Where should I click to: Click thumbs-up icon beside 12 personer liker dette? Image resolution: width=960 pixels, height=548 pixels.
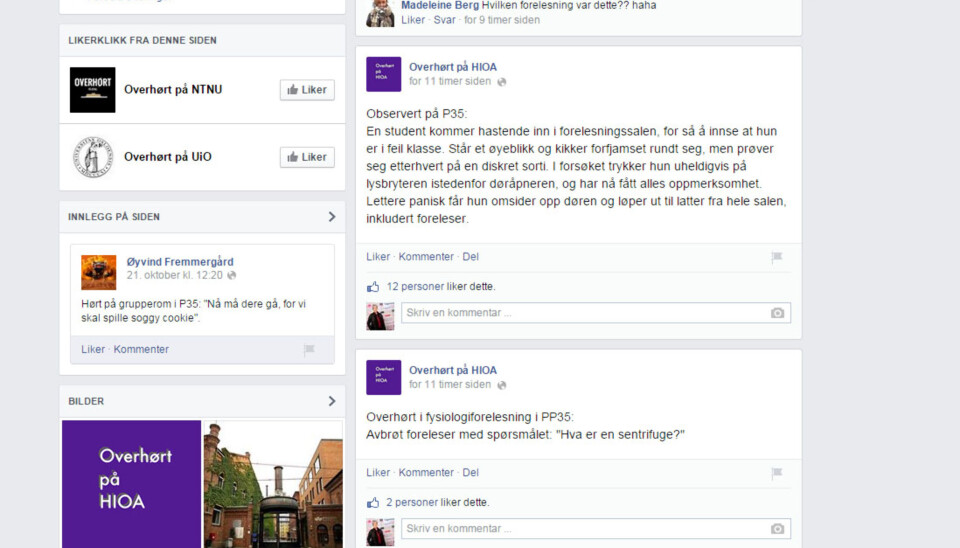[373, 287]
